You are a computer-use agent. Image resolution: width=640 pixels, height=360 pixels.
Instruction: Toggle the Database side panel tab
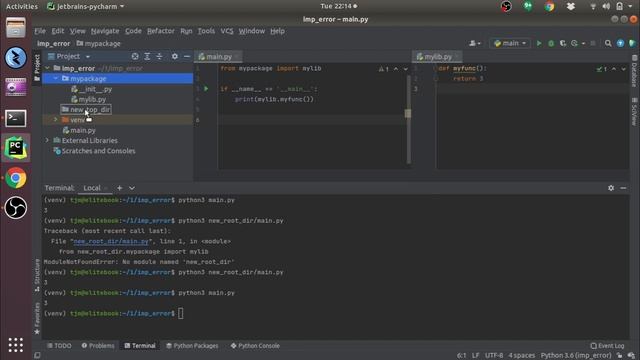(x=634, y=71)
